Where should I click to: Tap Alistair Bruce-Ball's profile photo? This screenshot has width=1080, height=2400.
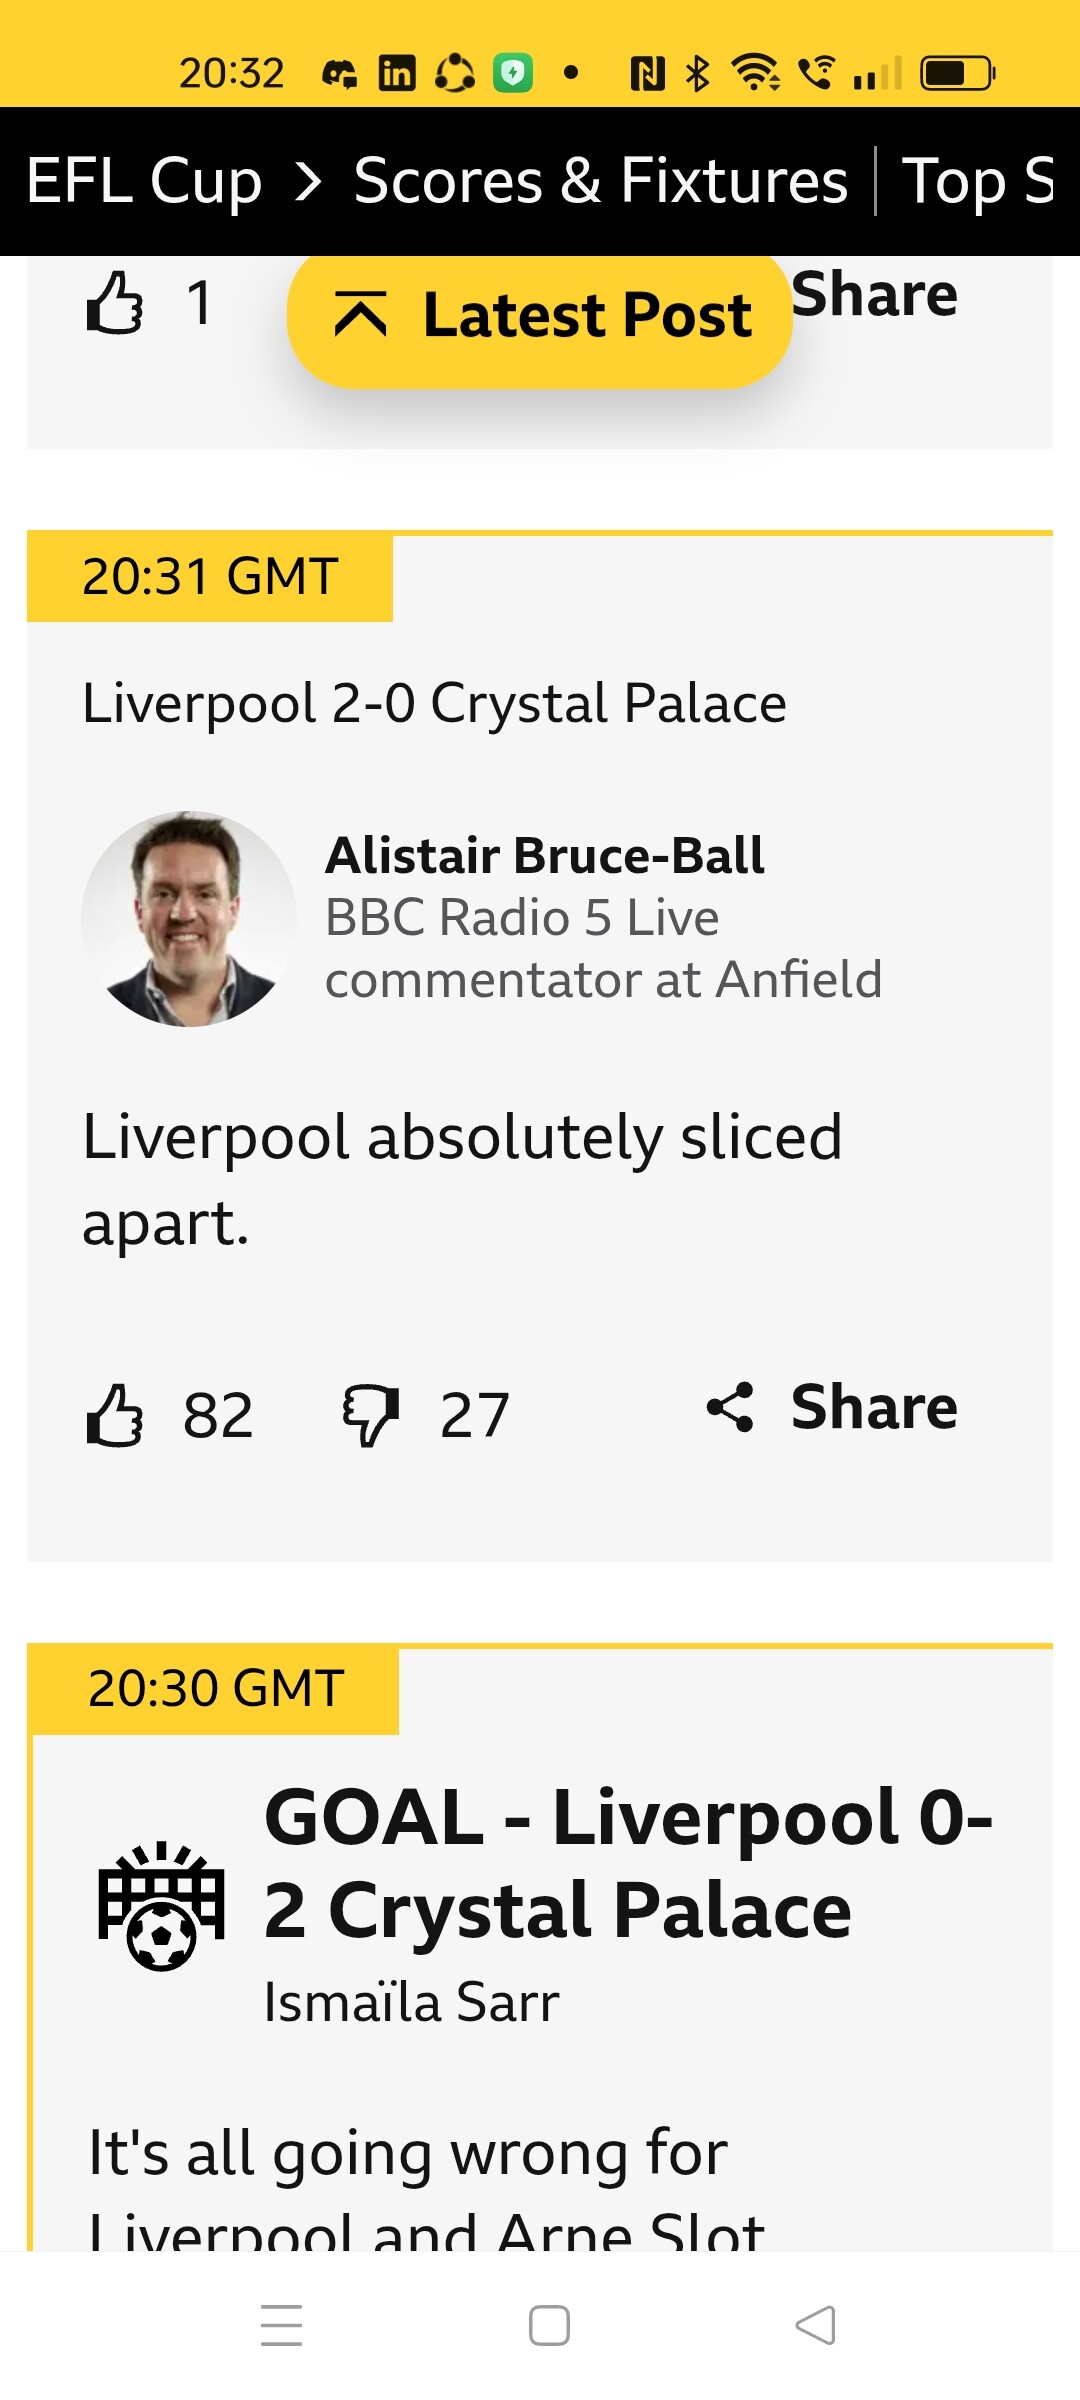(189, 918)
